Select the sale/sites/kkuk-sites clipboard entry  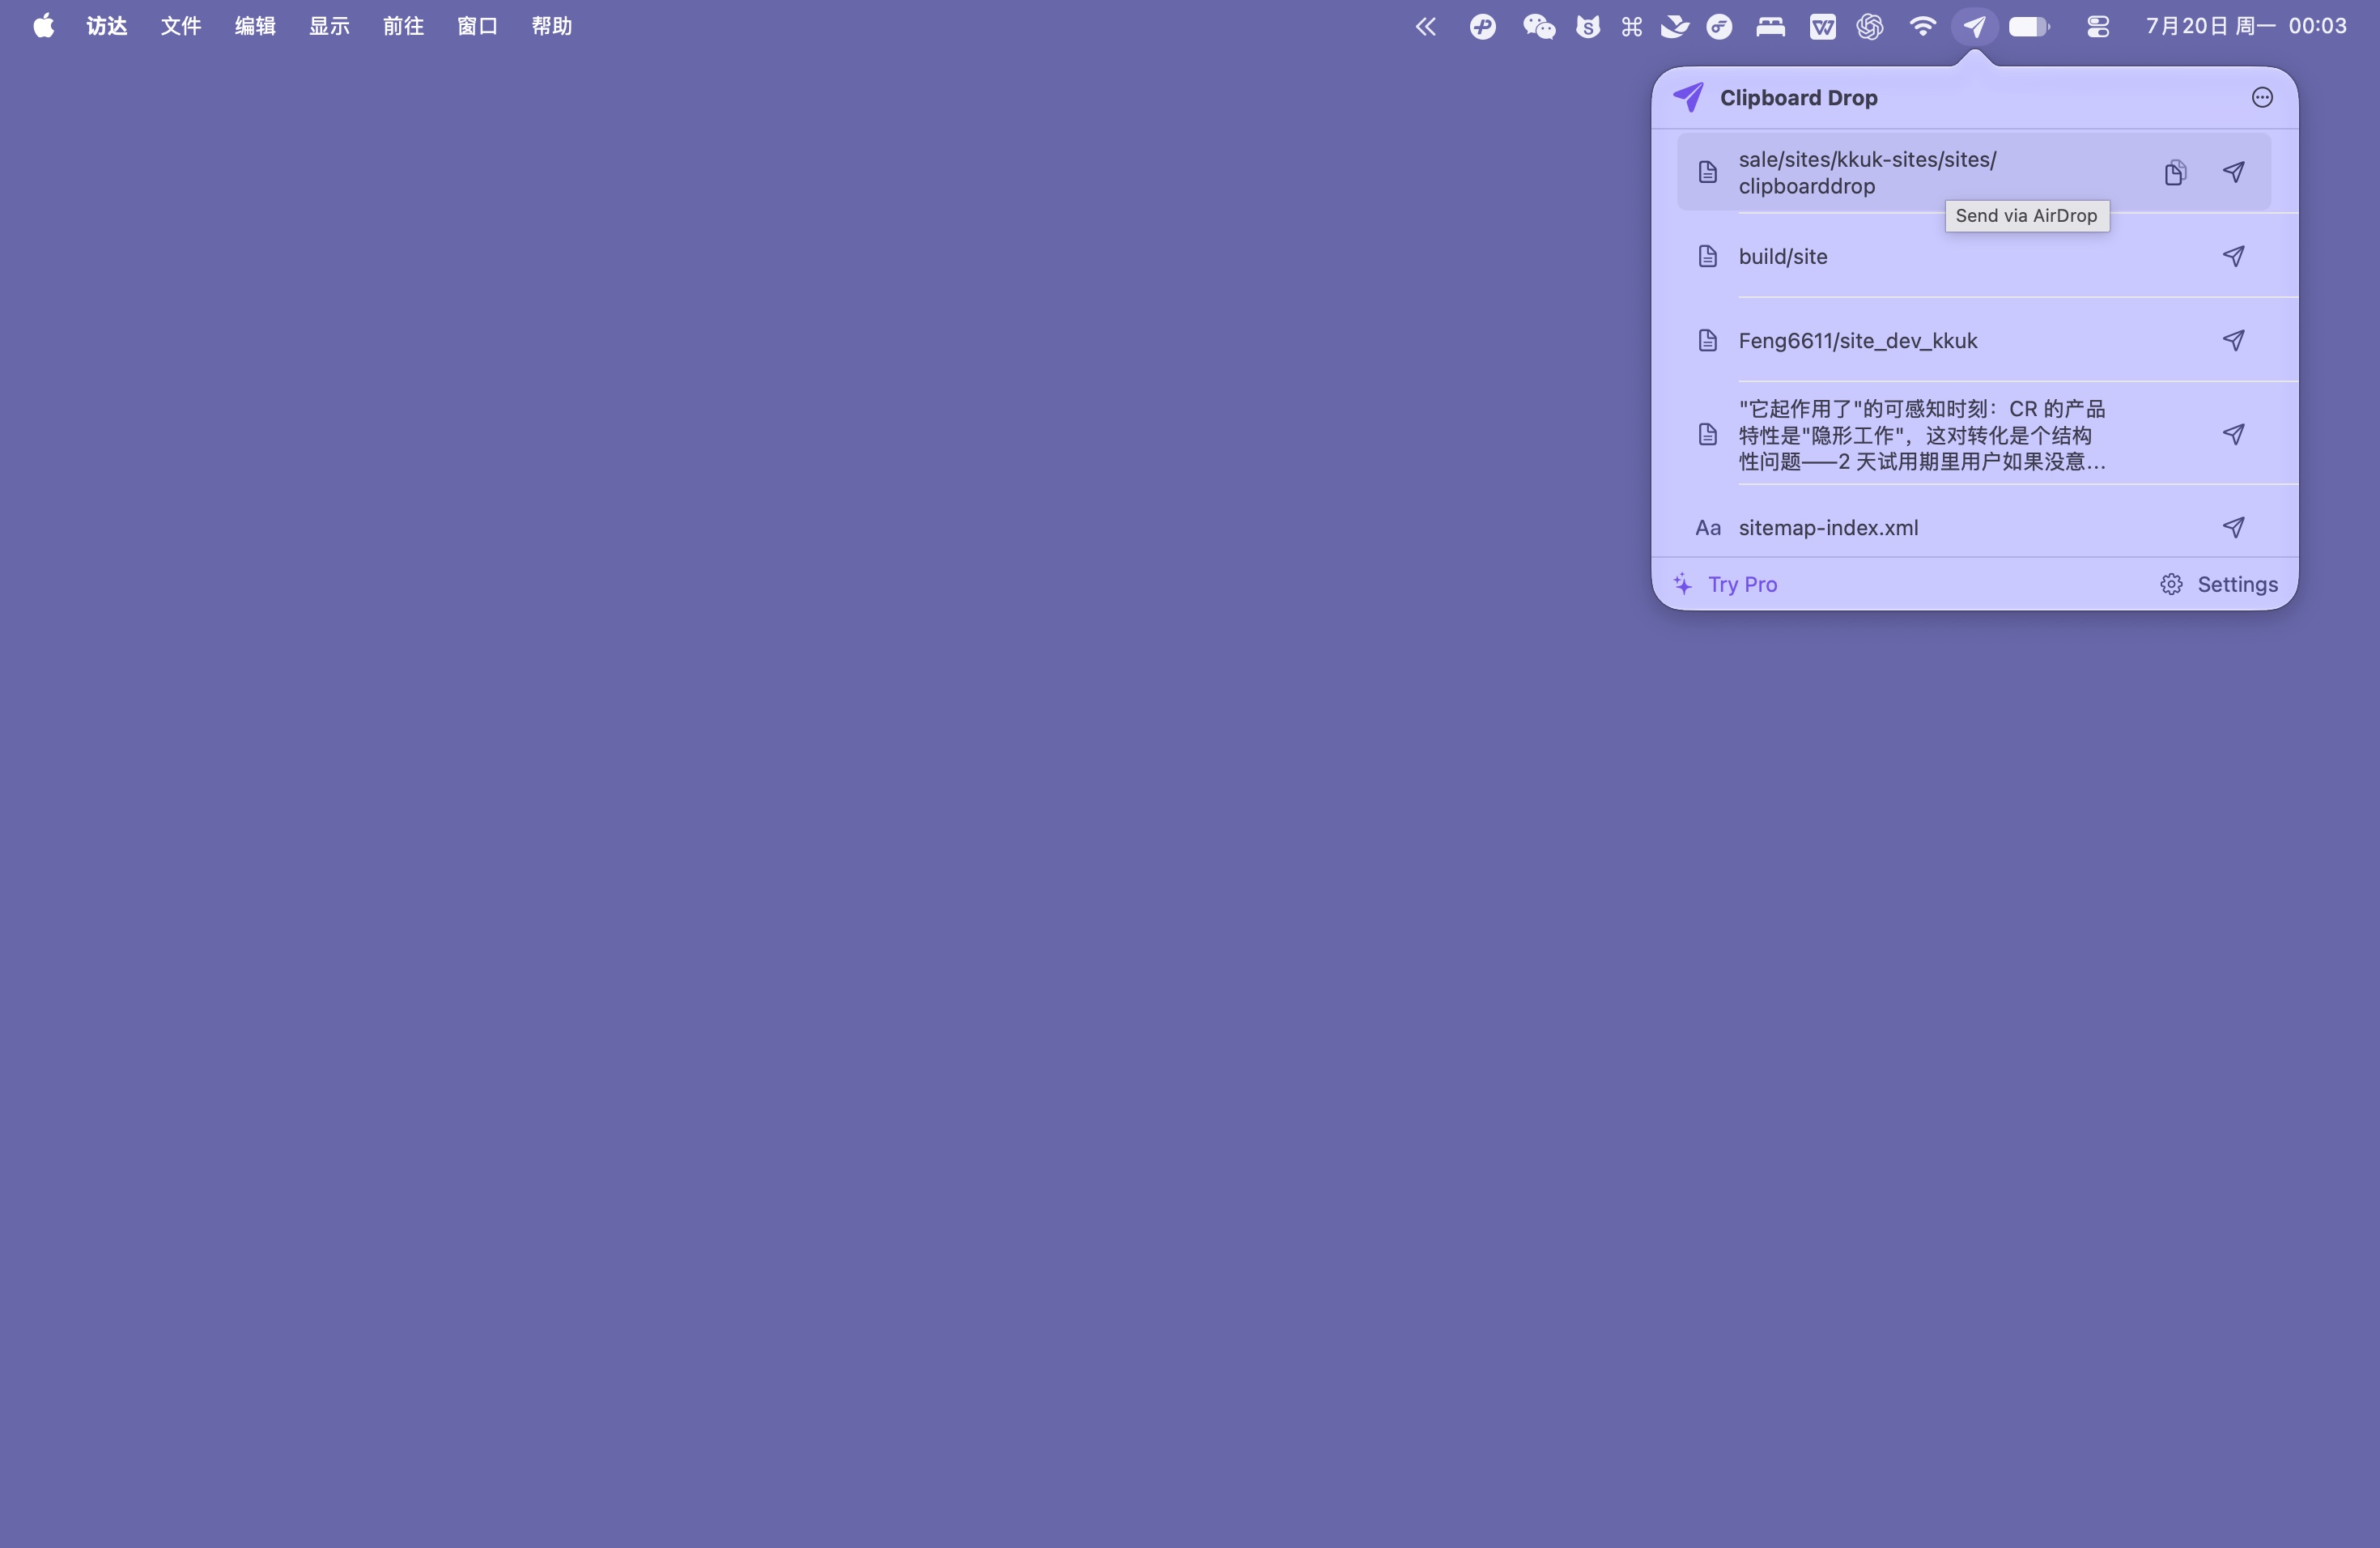tap(1974, 172)
